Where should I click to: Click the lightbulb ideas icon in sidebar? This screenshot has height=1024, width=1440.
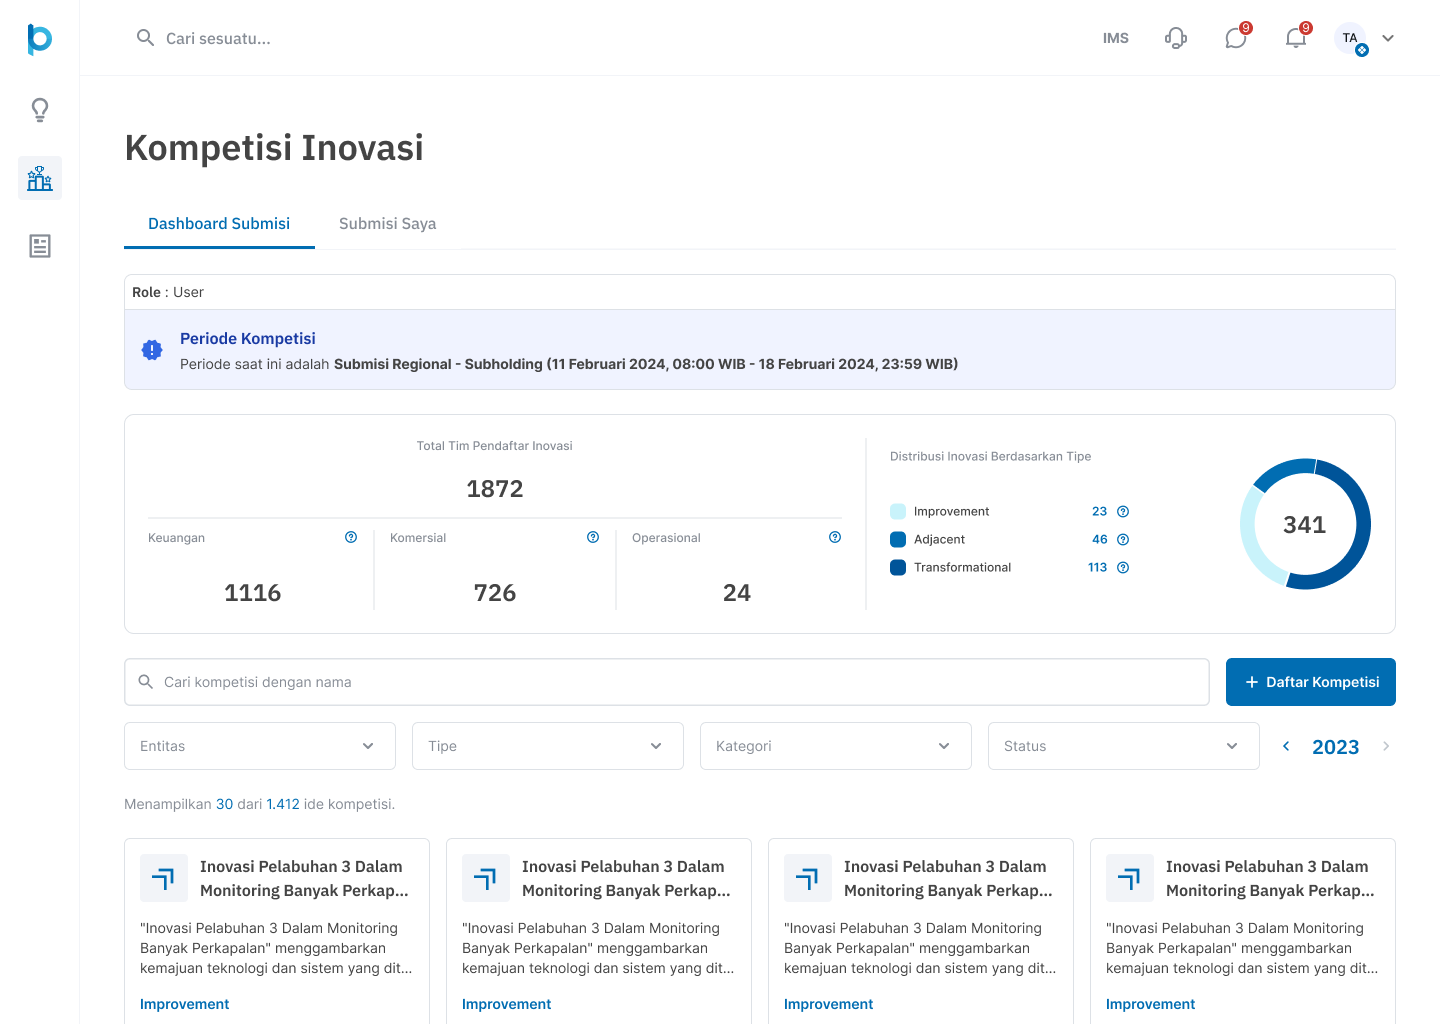coord(40,110)
